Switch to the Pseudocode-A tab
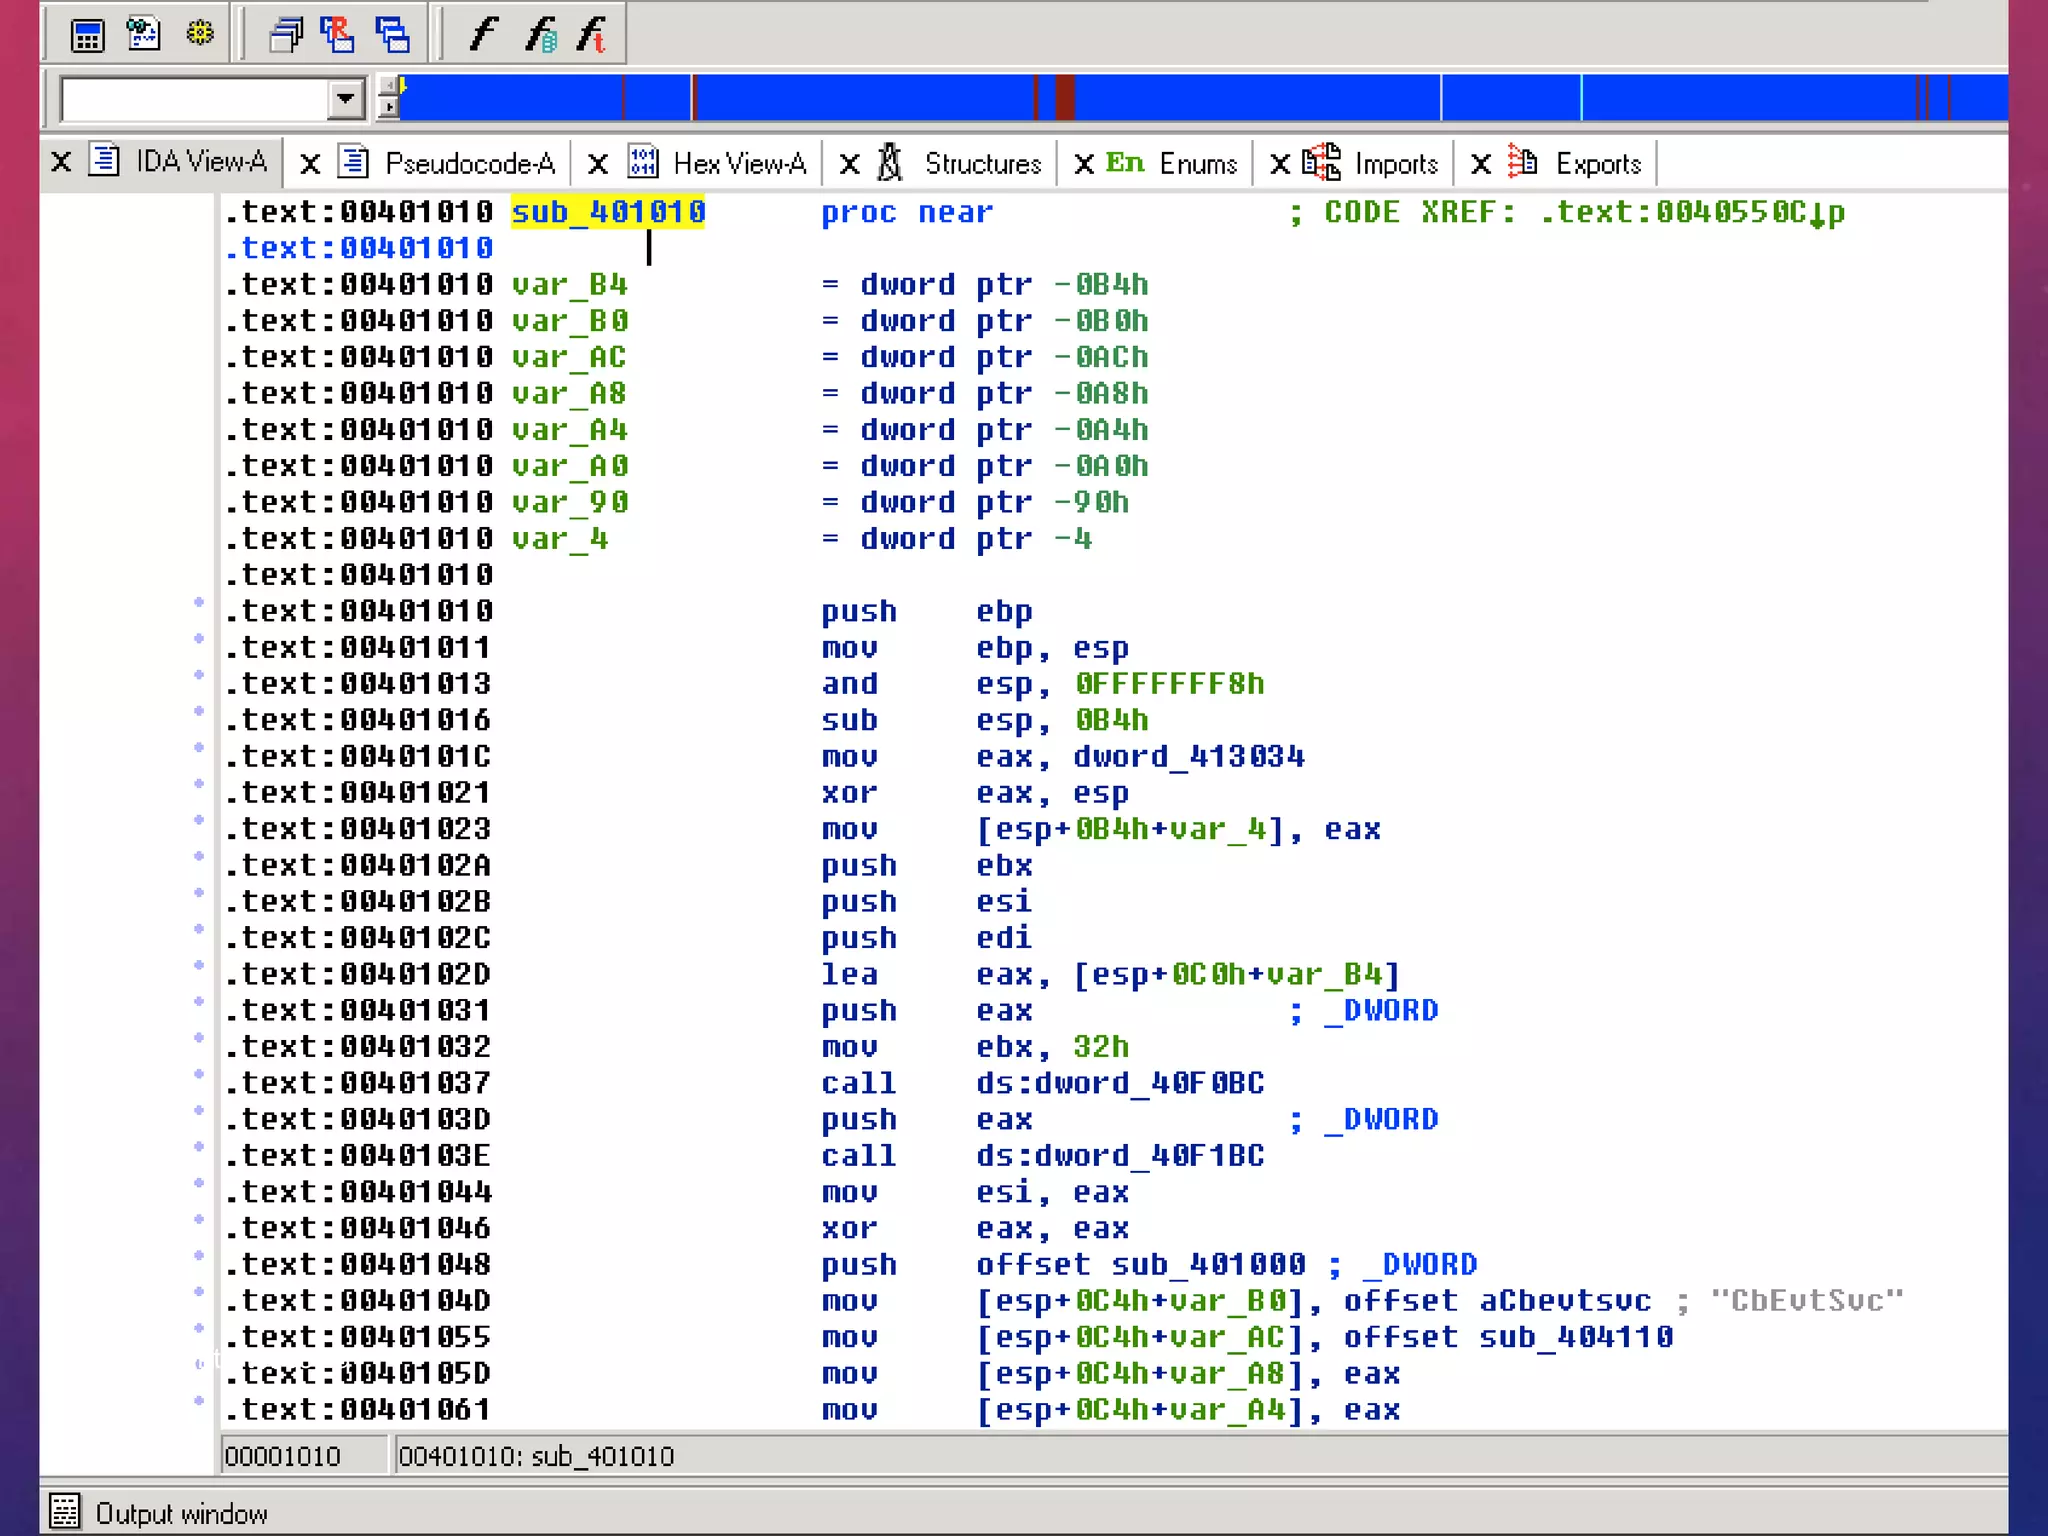This screenshot has width=2048, height=1536. point(469,163)
